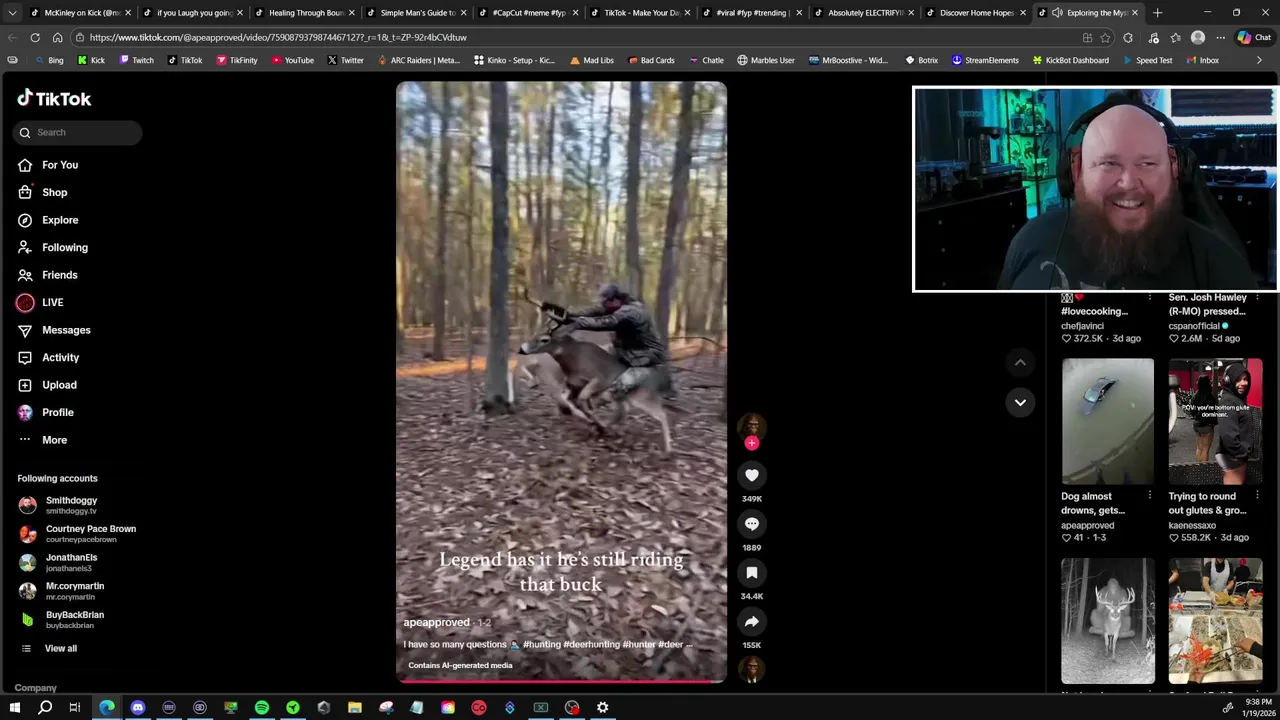
Task: Open the night-vision deer video thumbnail
Action: point(1107,621)
